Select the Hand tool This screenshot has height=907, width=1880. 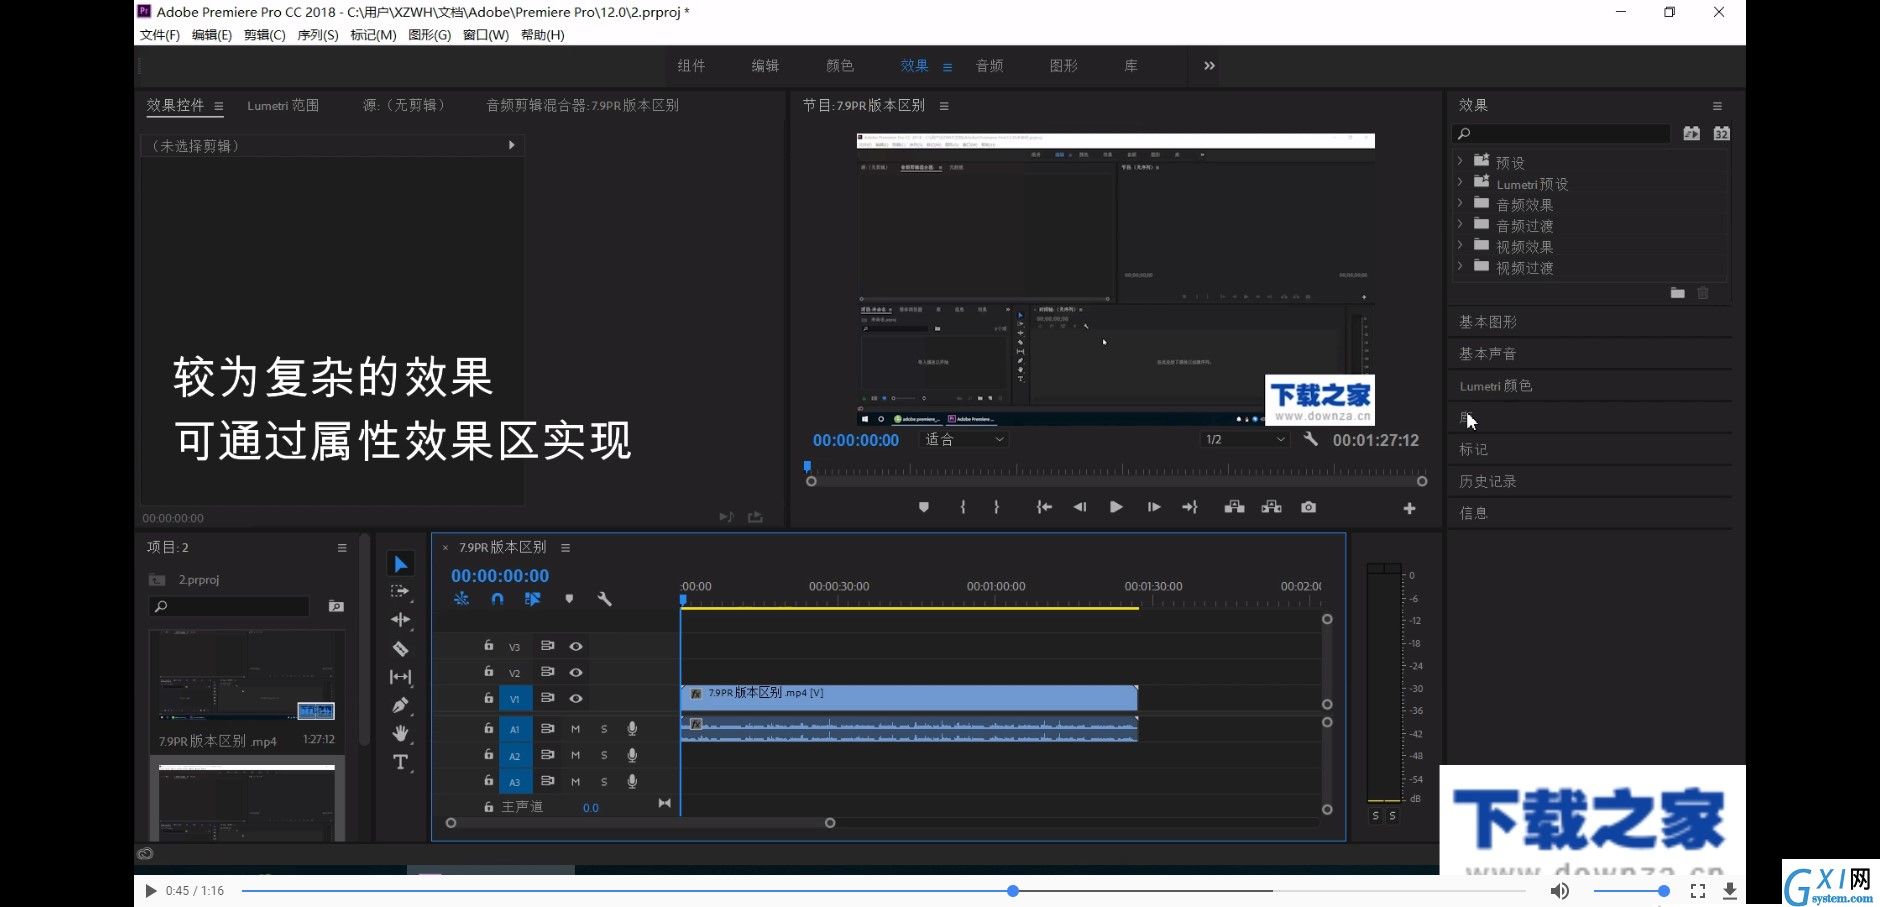[x=400, y=733]
